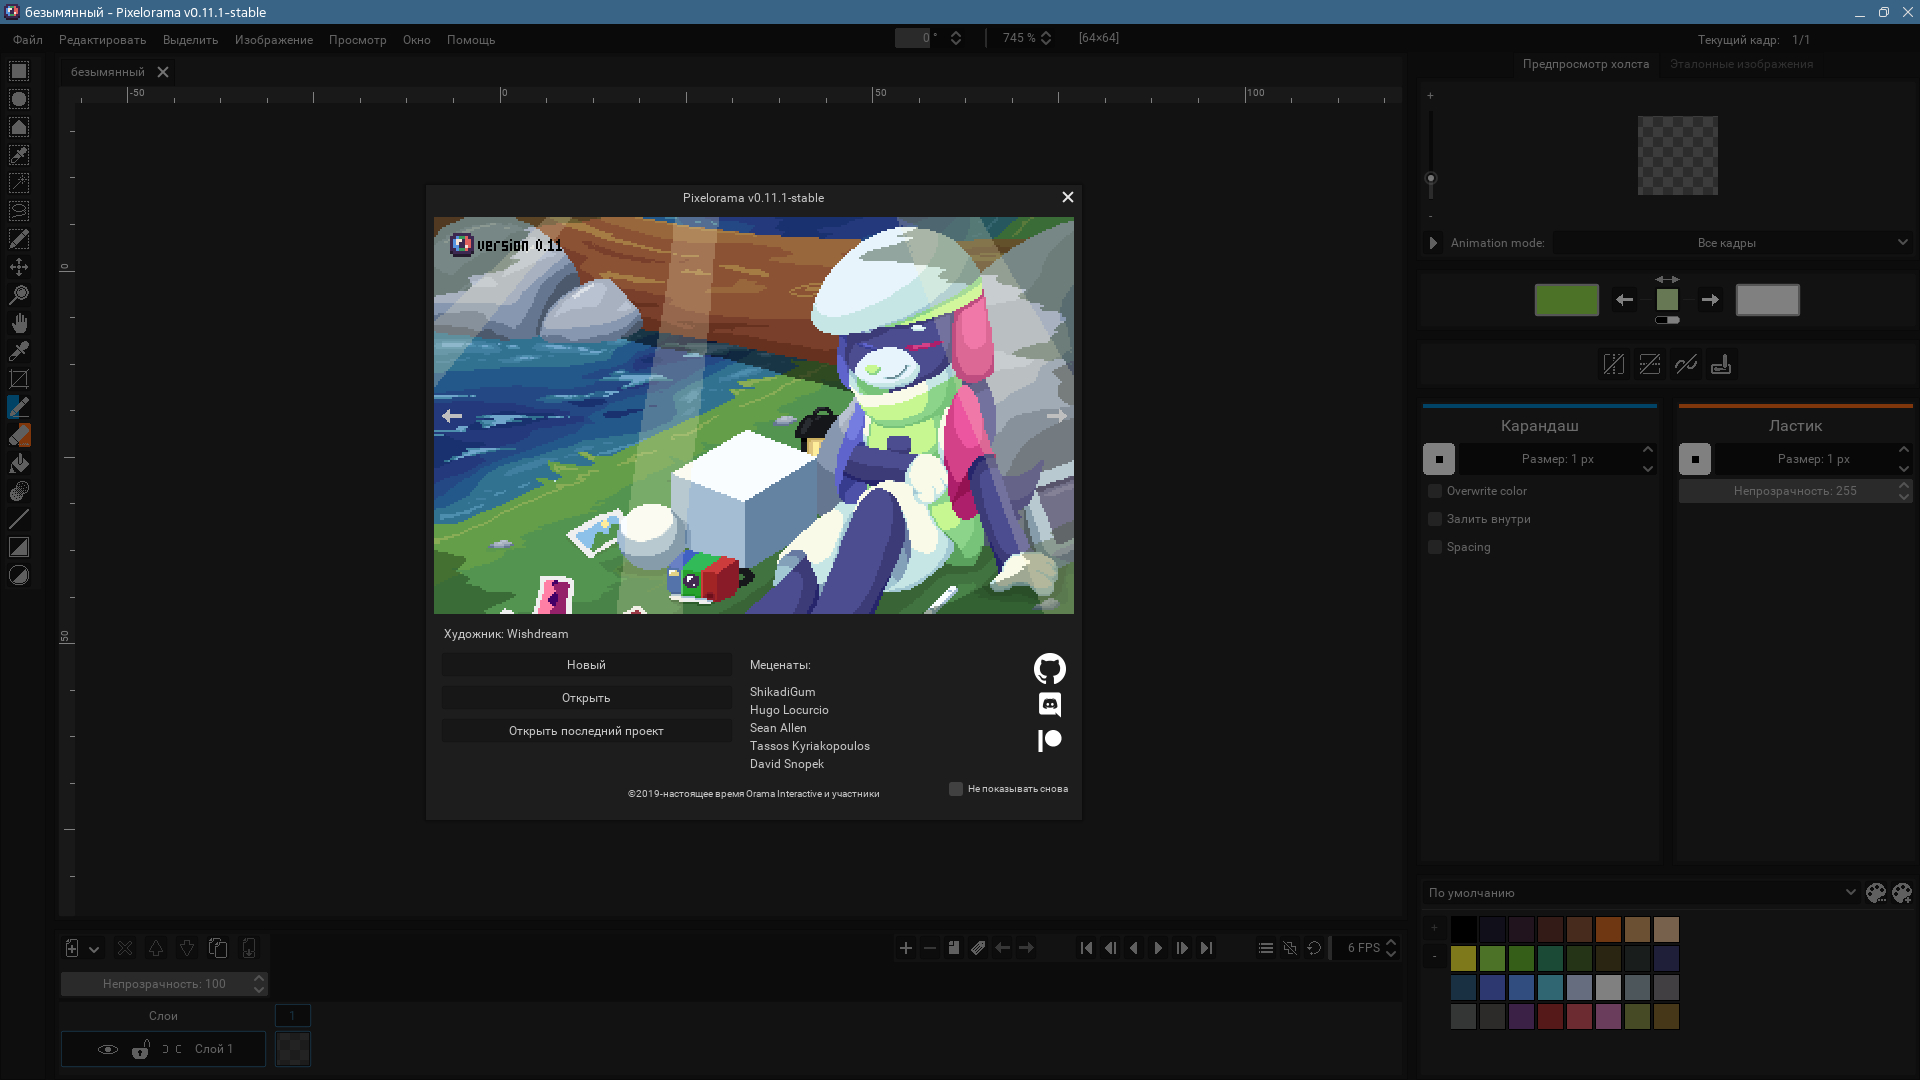Add a new frame

point(906,948)
